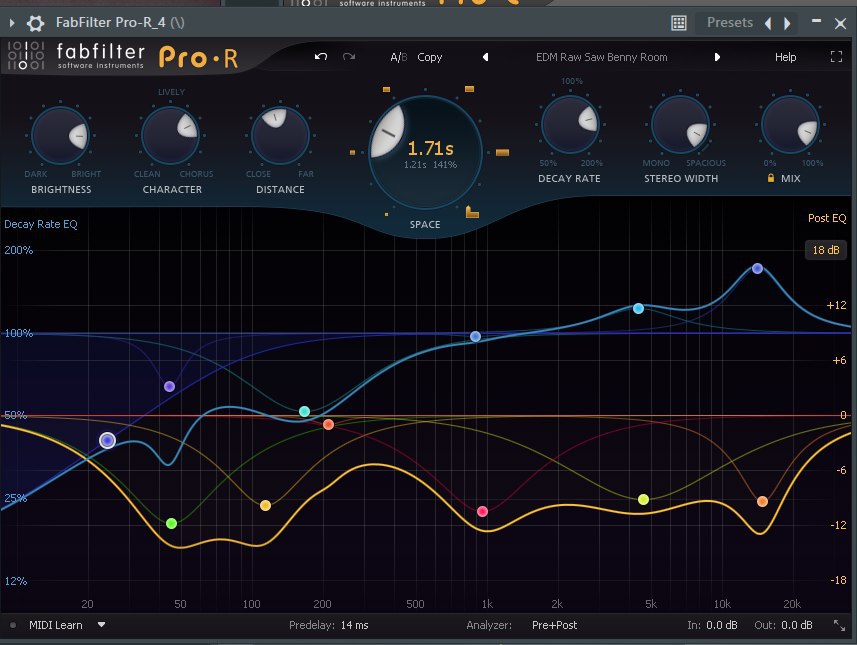
Task: Click the stepped marker icon below Space knob
Action: point(472,212)
